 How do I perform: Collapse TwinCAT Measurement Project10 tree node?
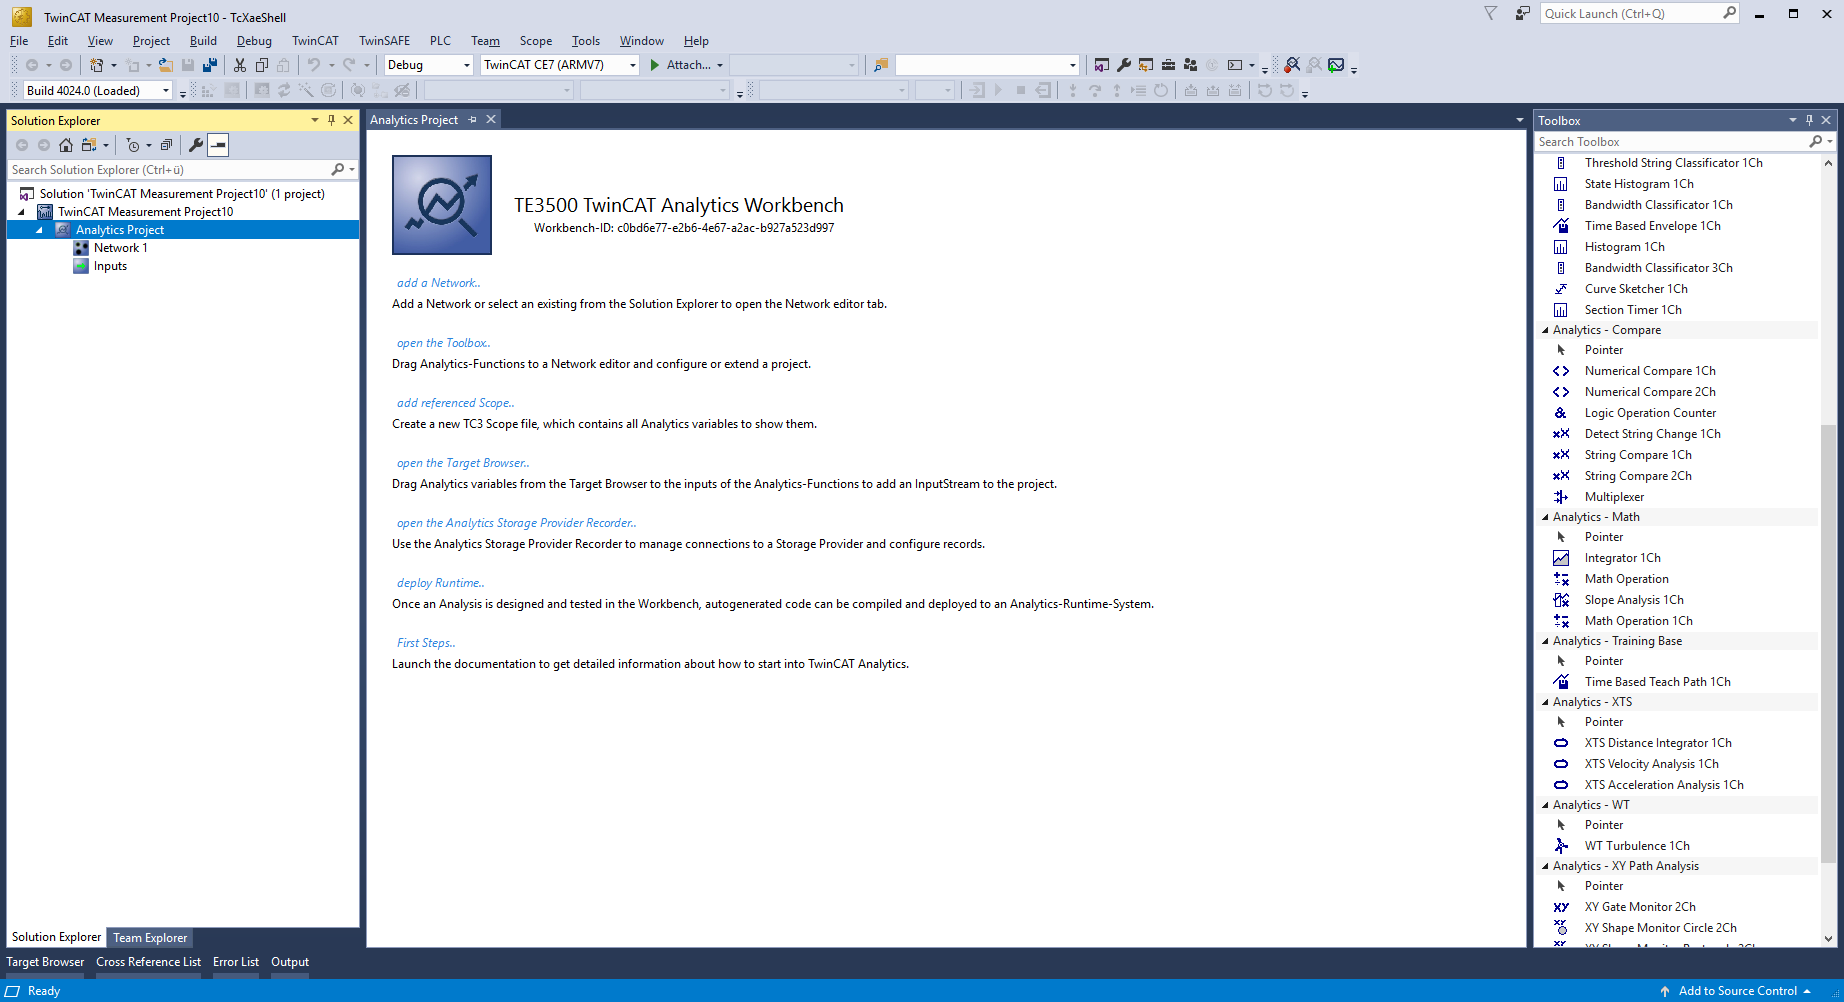[x=22, y=212]
